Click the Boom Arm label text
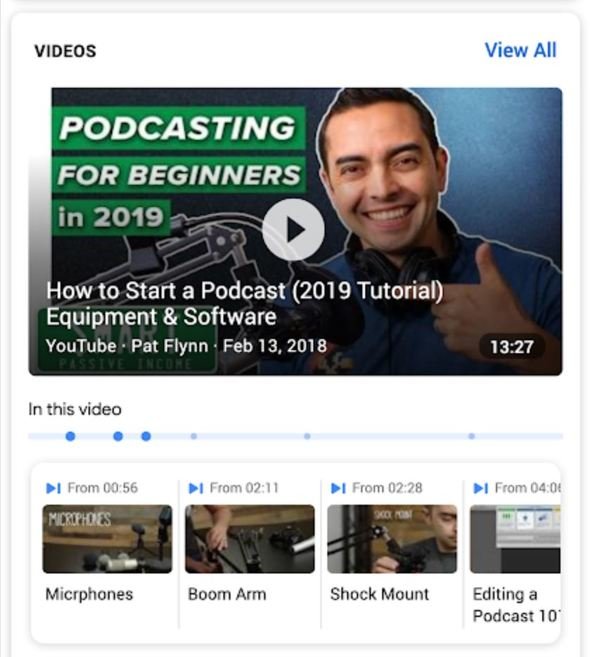Image resolution: width=590 pixels, height=657 pixels. 227,594
